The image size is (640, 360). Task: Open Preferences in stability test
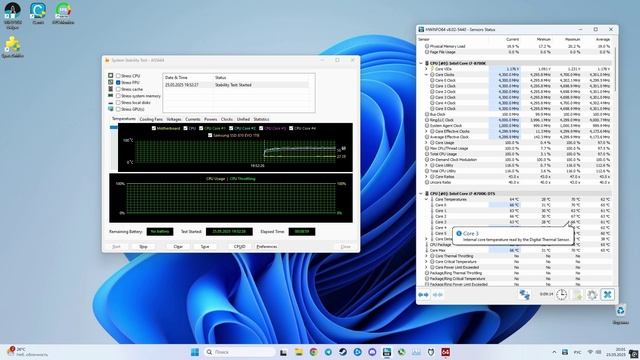tap(267, 247)
